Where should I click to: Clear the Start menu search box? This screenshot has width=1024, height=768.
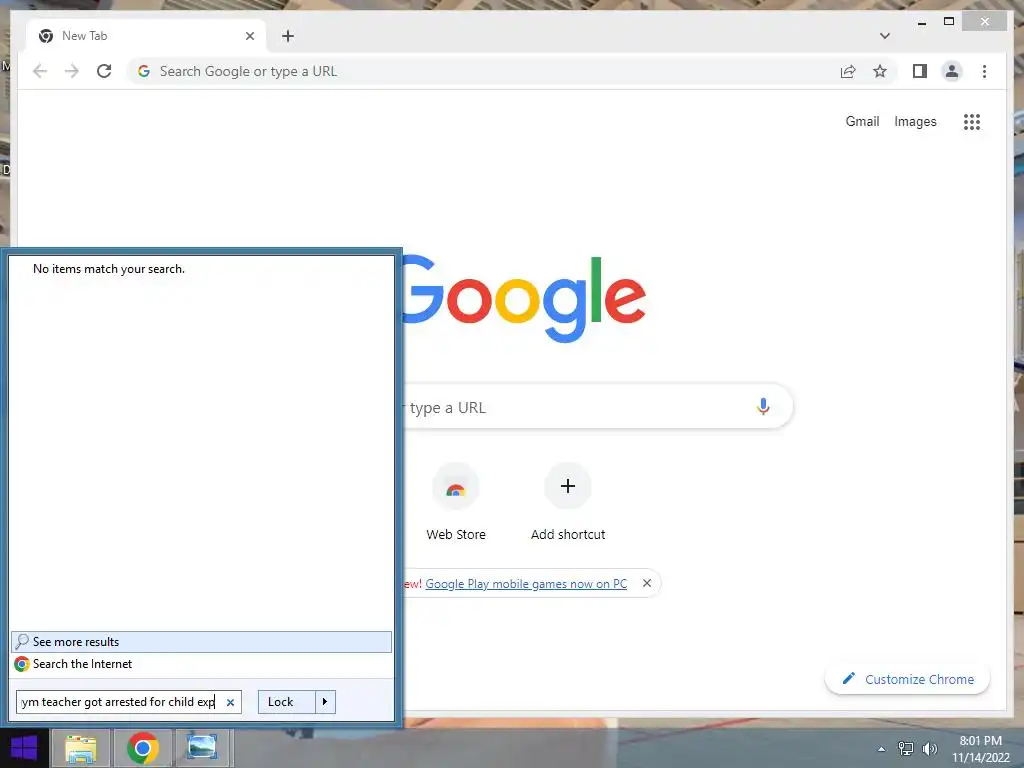(x=231, y=703)
